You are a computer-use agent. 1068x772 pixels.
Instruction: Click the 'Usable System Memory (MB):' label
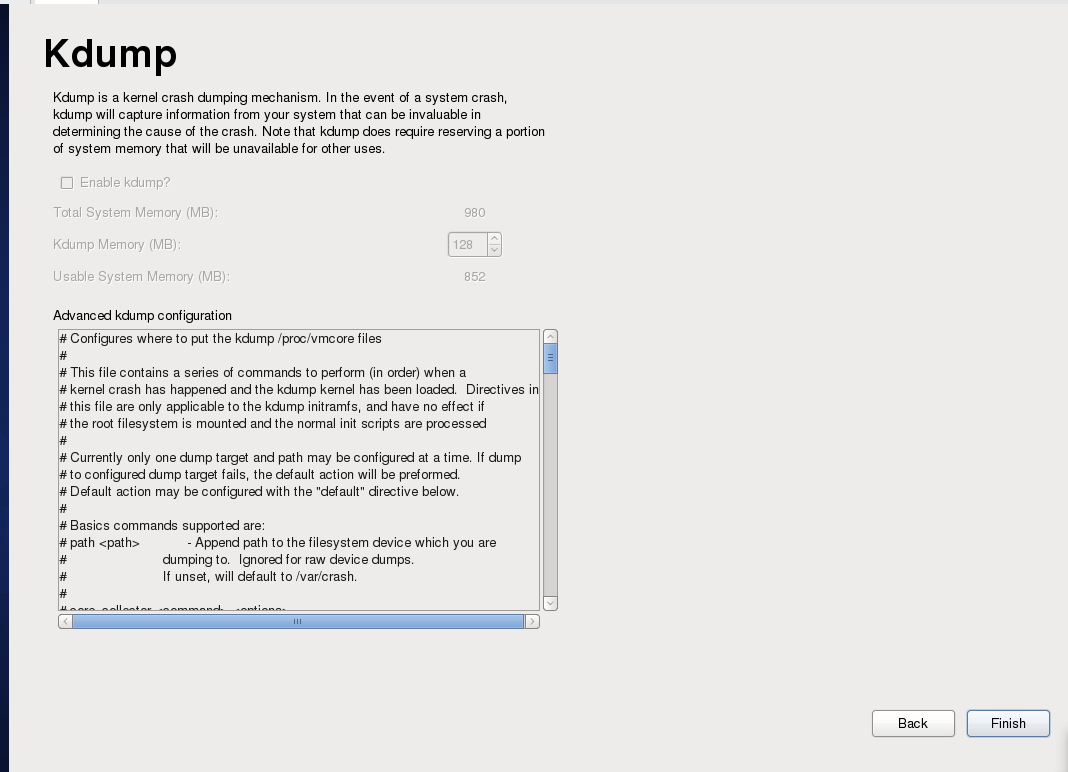click(x=142, y=277)
